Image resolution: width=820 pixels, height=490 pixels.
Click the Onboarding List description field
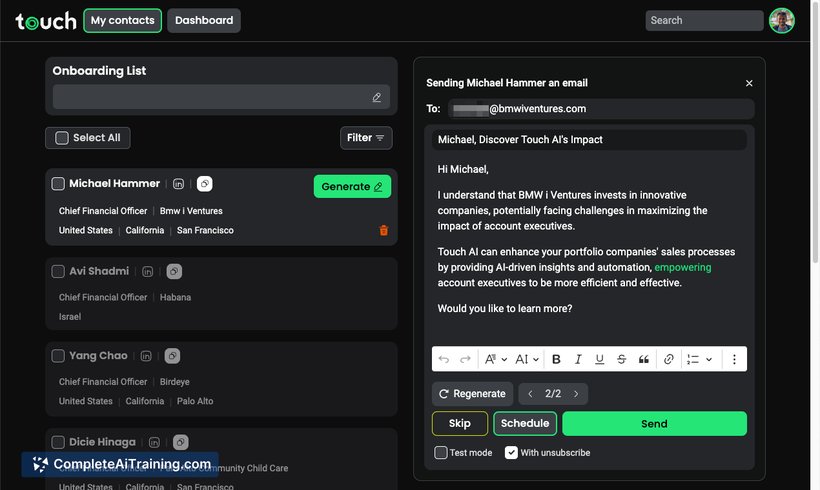[x=221, y=97]
